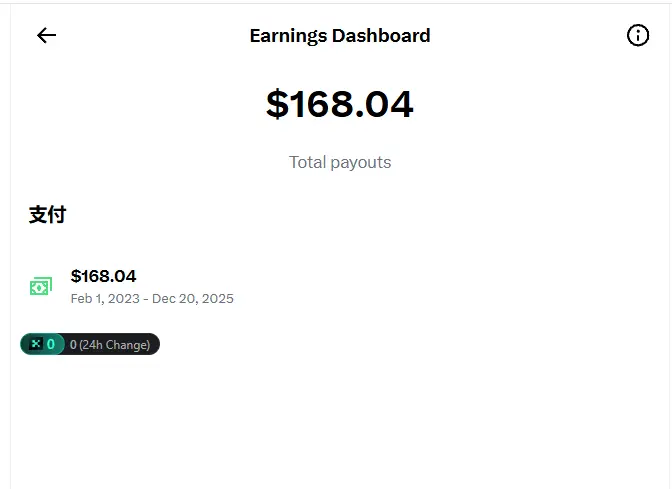The width and height of the screenshot is (672, 489).
Task: Click the word "Dashboard" in the header
Action: [x=381, y=36]
